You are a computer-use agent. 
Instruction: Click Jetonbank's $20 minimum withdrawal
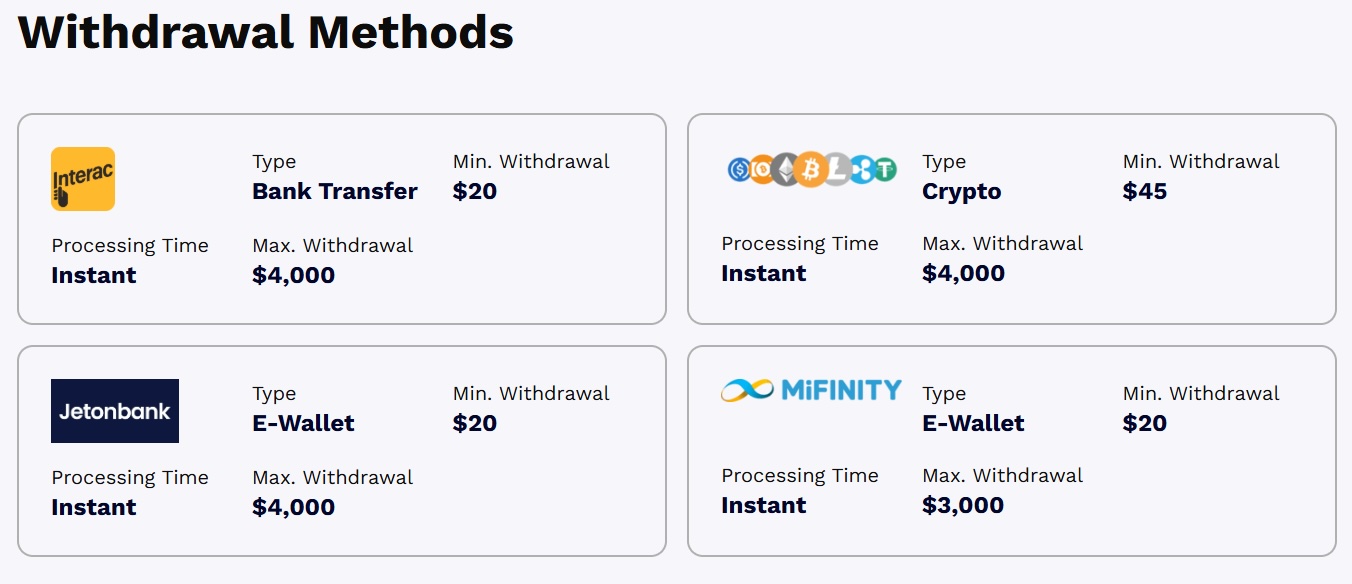pos(475,423)
